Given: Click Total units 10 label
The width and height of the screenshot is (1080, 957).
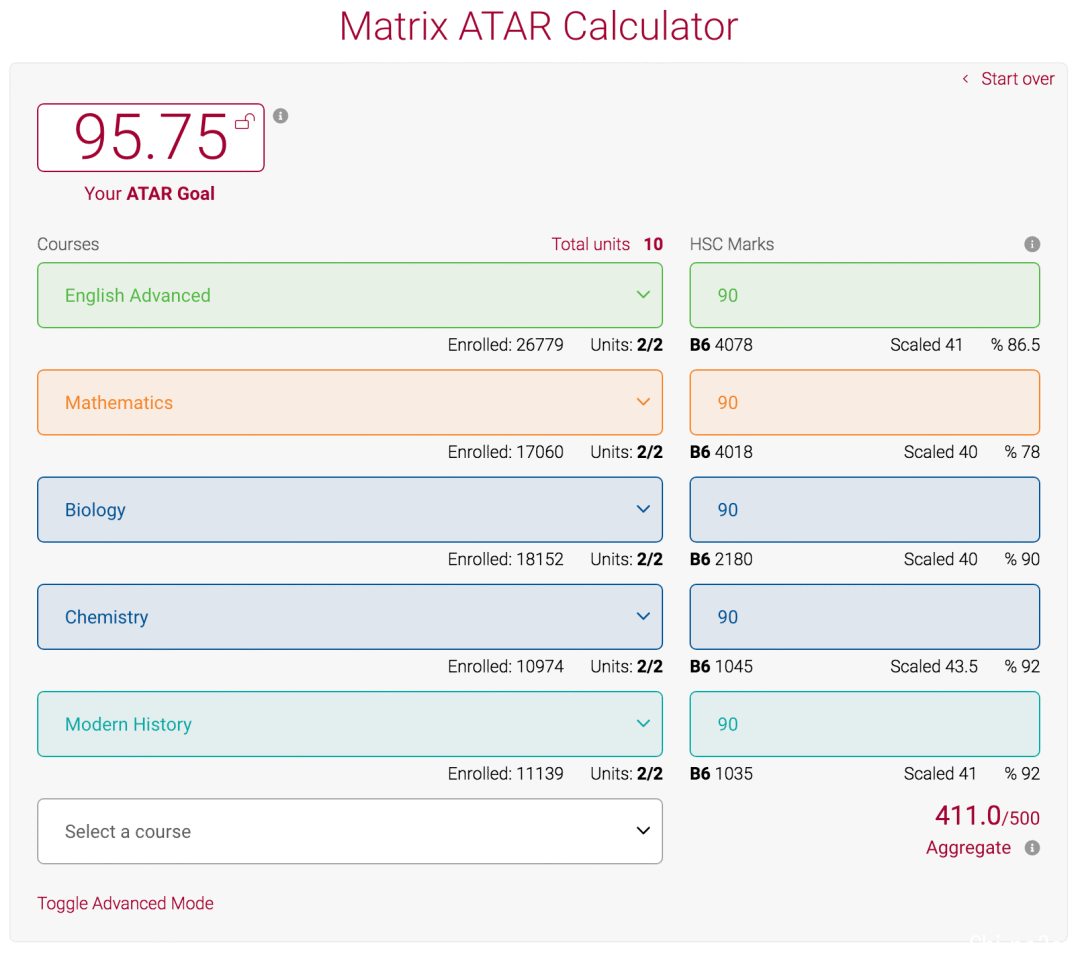Looking at the screenshot, I should click(607, 244).
